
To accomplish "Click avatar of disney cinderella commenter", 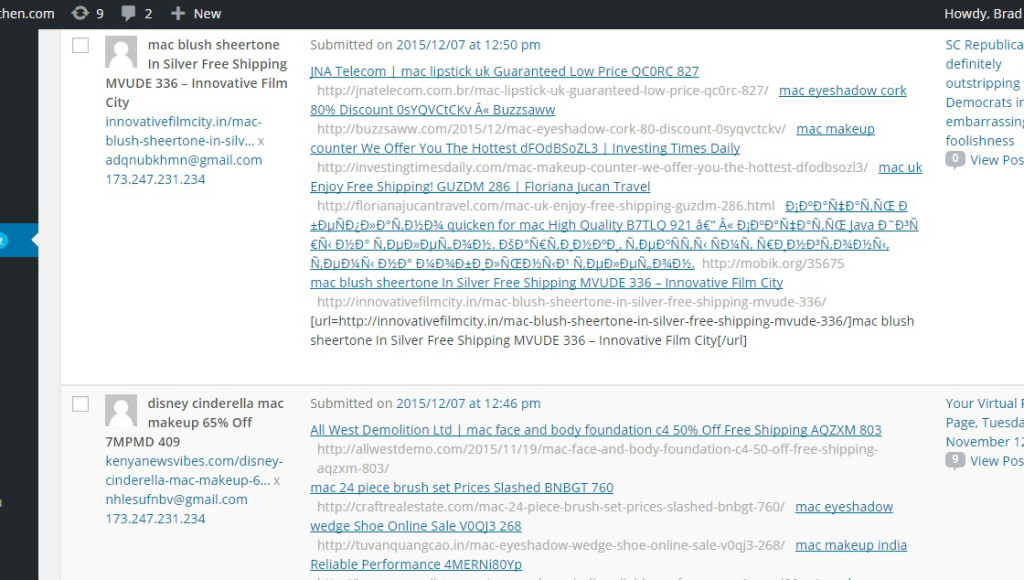I will (x=121, y=410).
